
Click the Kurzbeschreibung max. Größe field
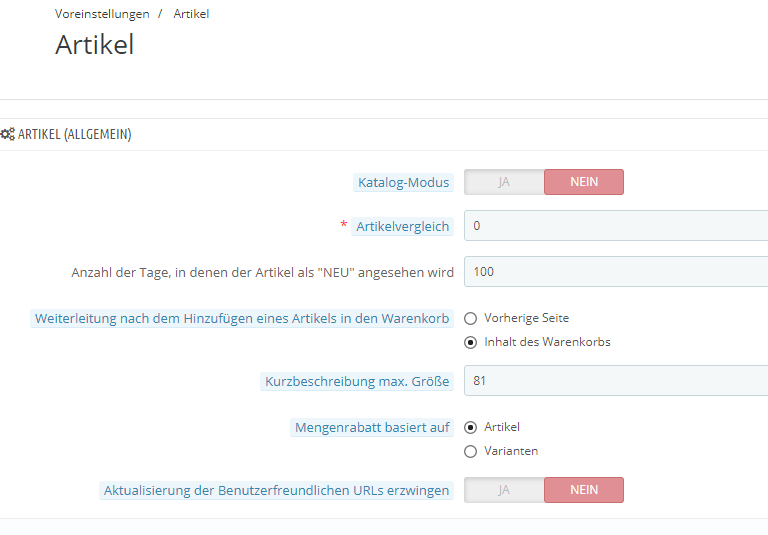[x=616, y=381]
